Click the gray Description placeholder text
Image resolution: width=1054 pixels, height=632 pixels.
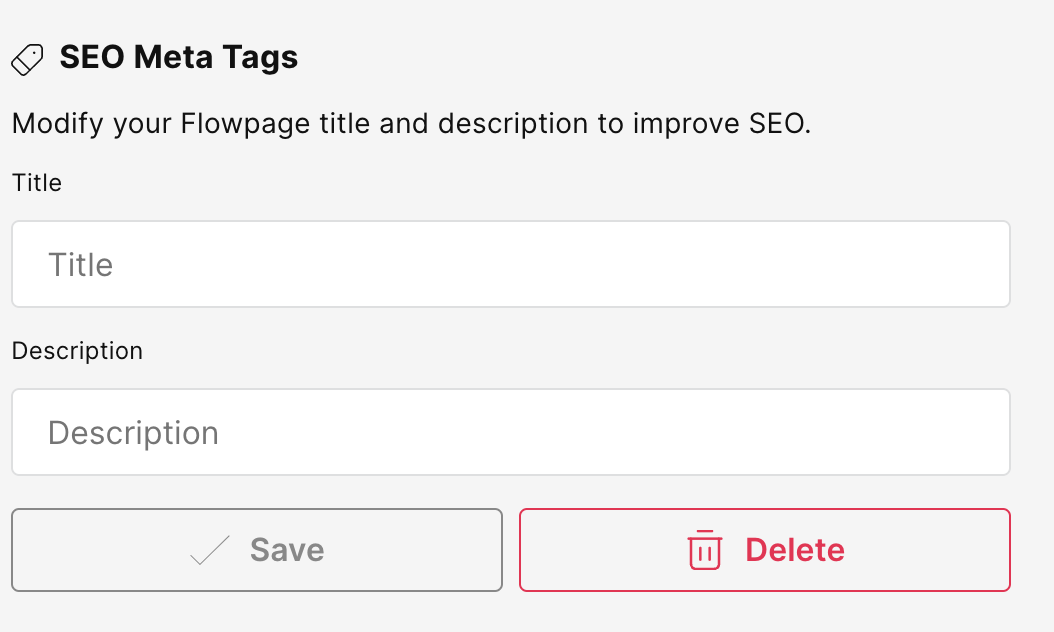(133, 433)
